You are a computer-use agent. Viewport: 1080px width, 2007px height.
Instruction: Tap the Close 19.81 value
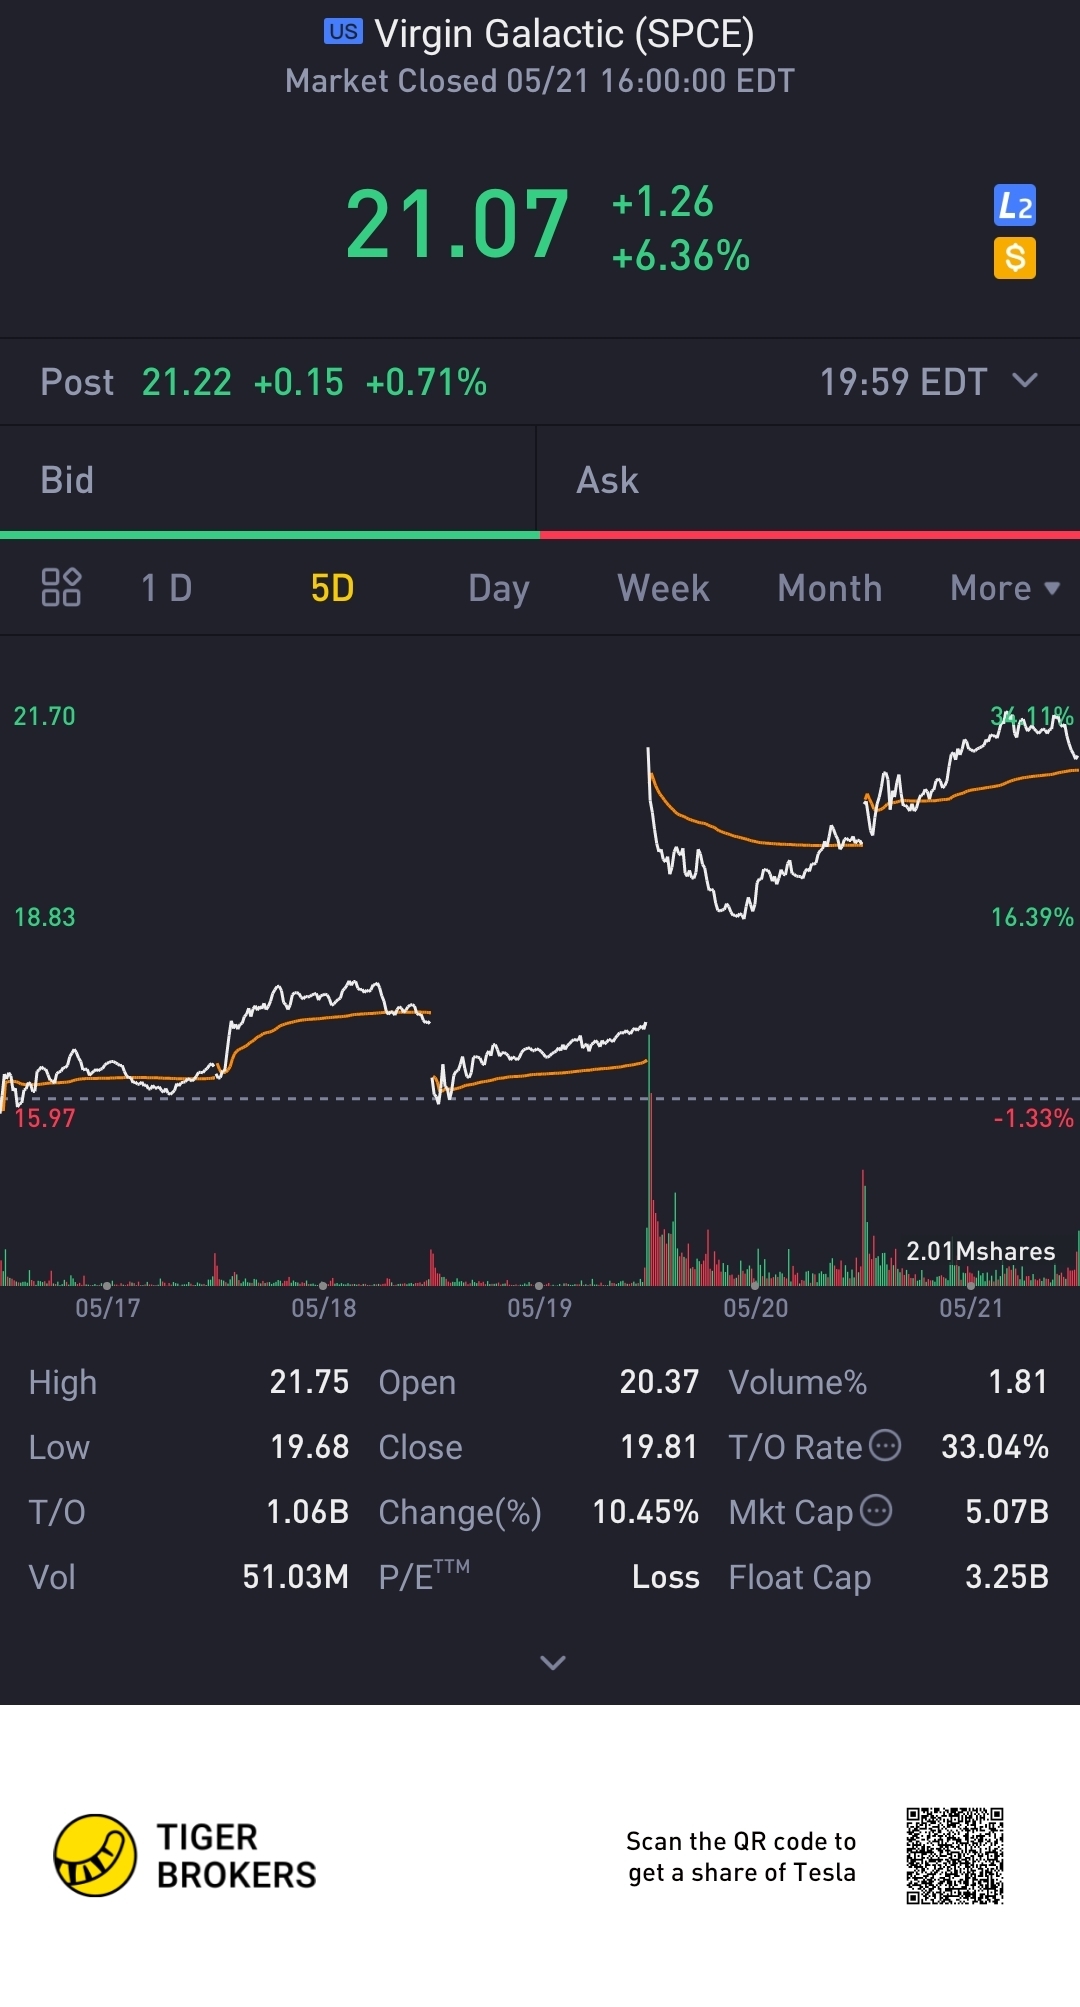(659, 1447)
